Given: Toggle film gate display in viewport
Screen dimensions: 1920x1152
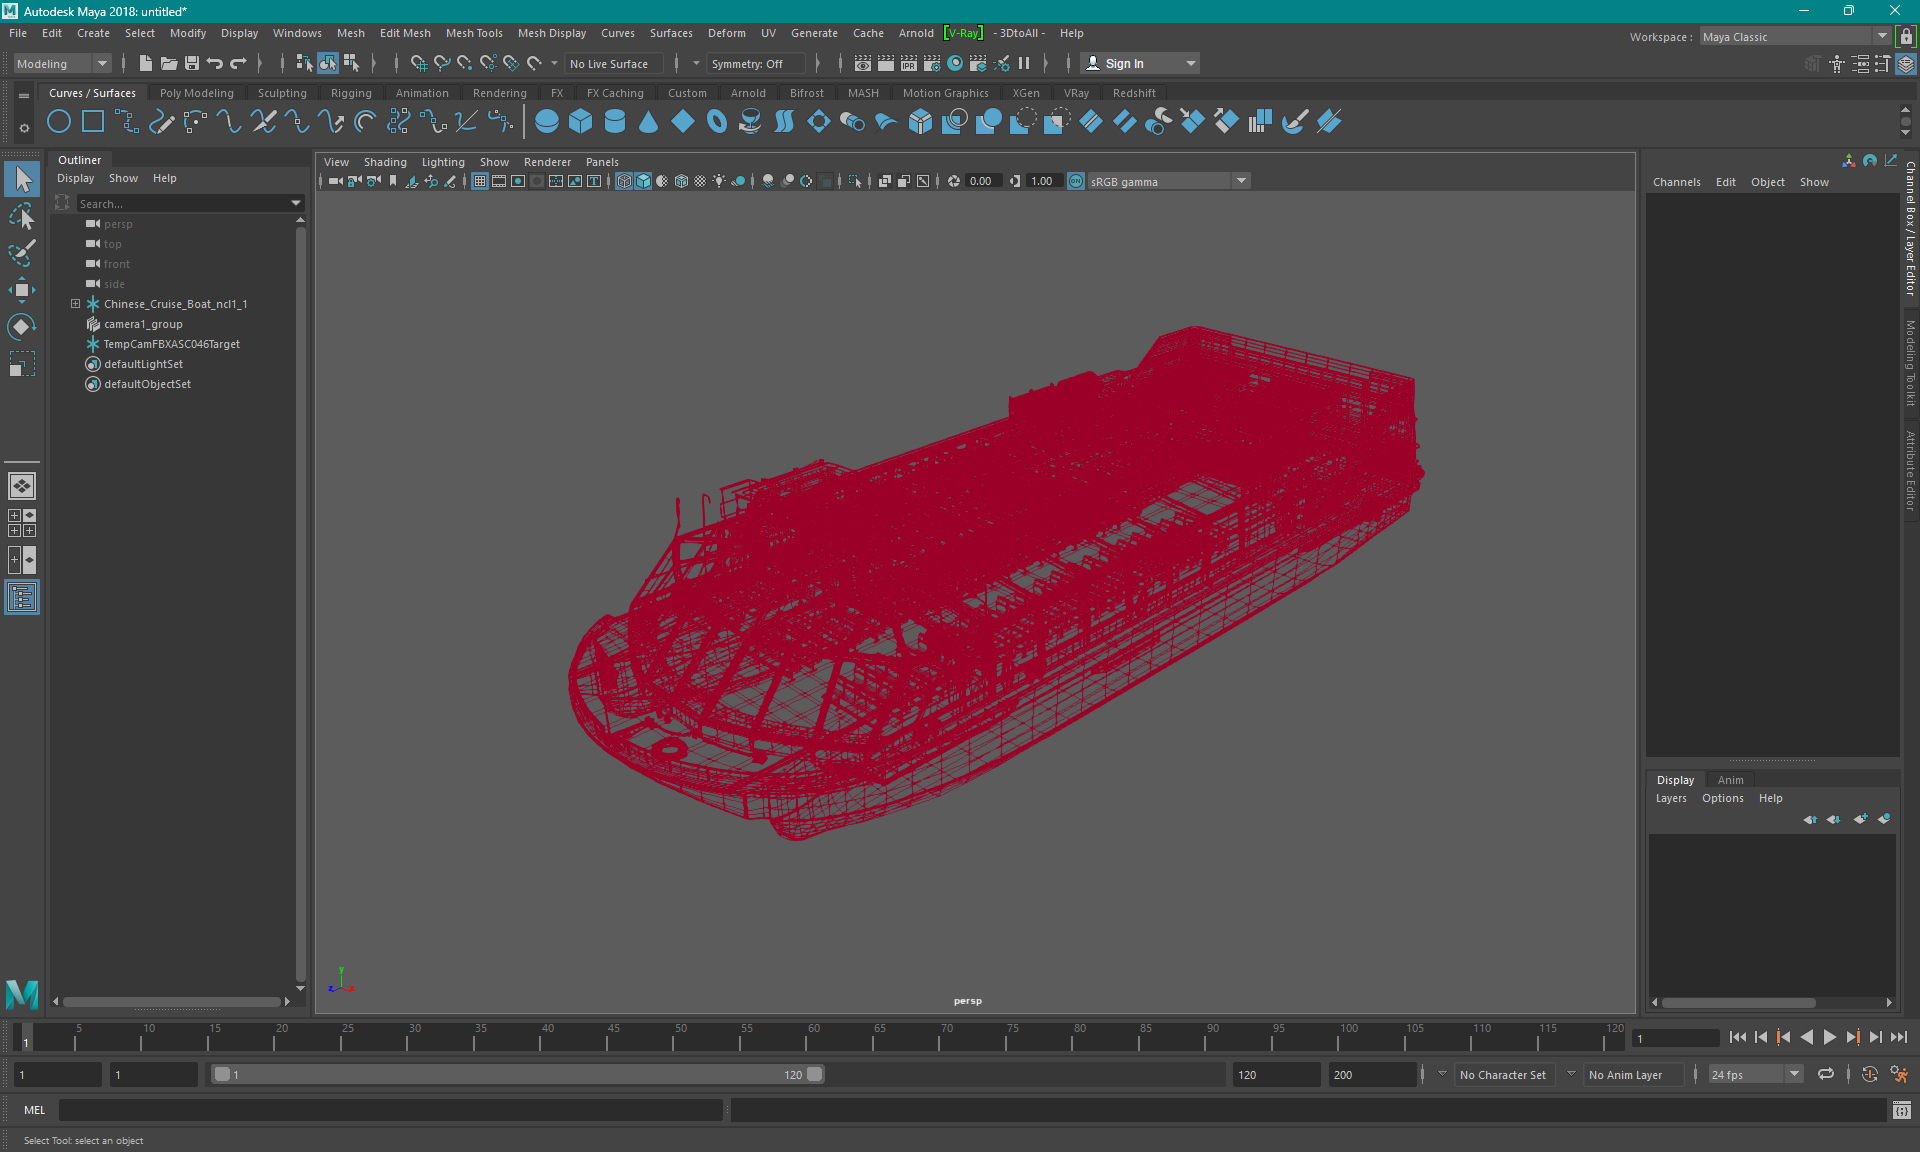Looking at the screenshot, I should (x=499, y=181).
